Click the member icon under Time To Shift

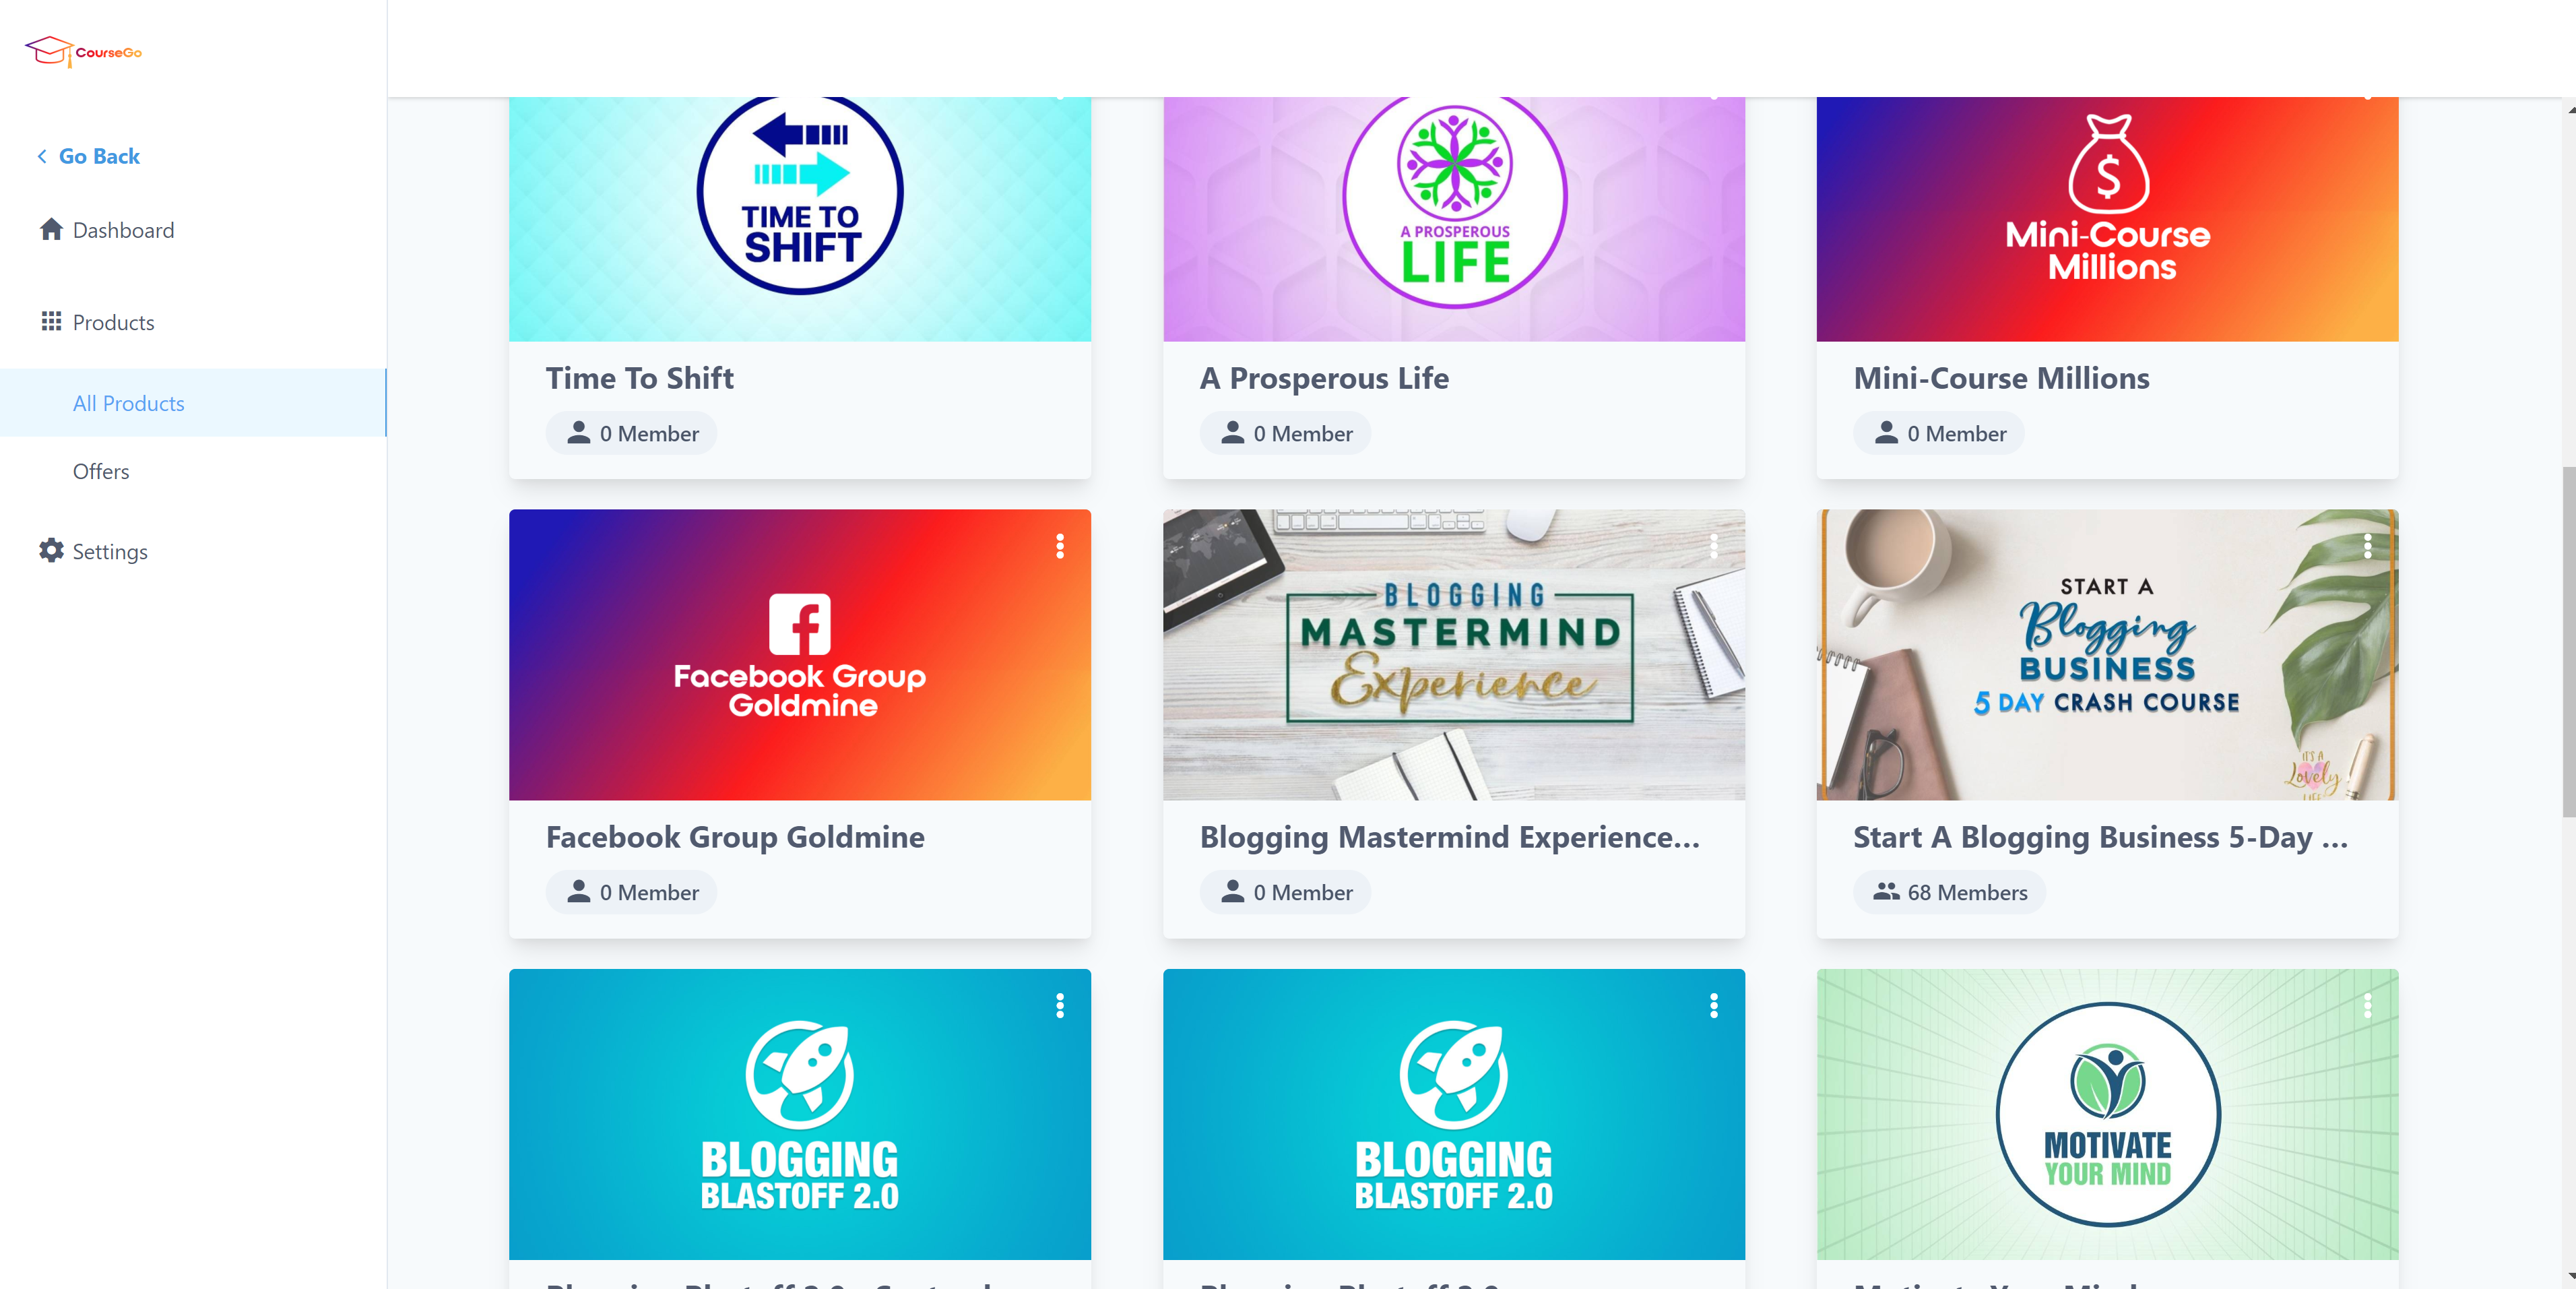[x=579, y=432]
